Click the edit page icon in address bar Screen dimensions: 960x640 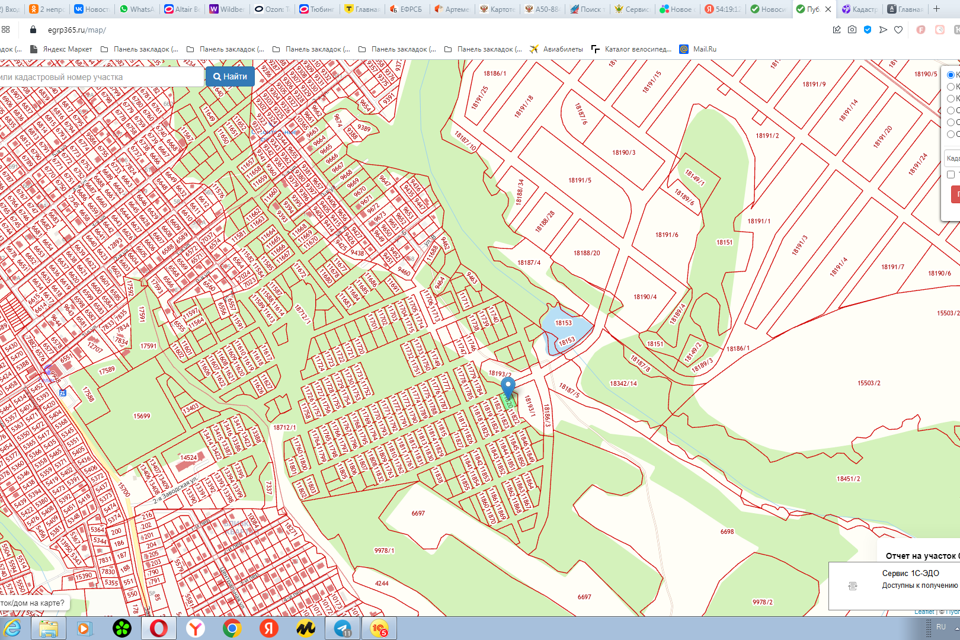(x=836, y=30)
